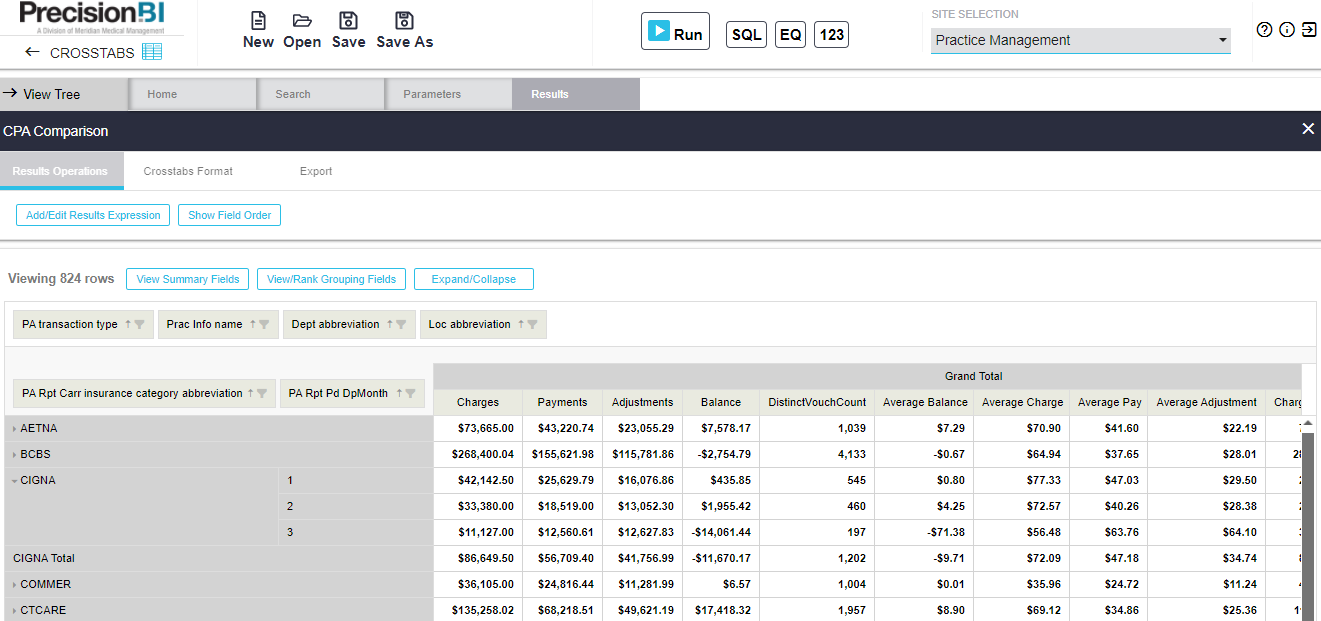This screenshot has width=1321, height=621.
Task: Click the info circle icon
Action: (x=1287, y=30)
